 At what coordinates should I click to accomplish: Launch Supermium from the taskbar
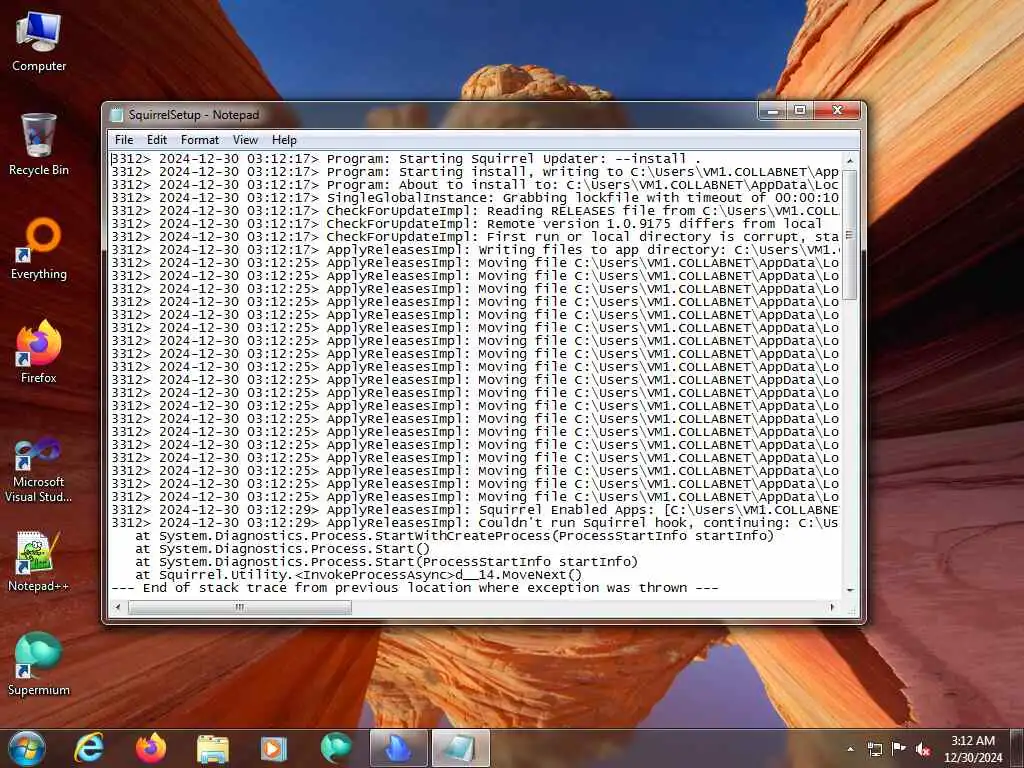[x=336, y=748]
